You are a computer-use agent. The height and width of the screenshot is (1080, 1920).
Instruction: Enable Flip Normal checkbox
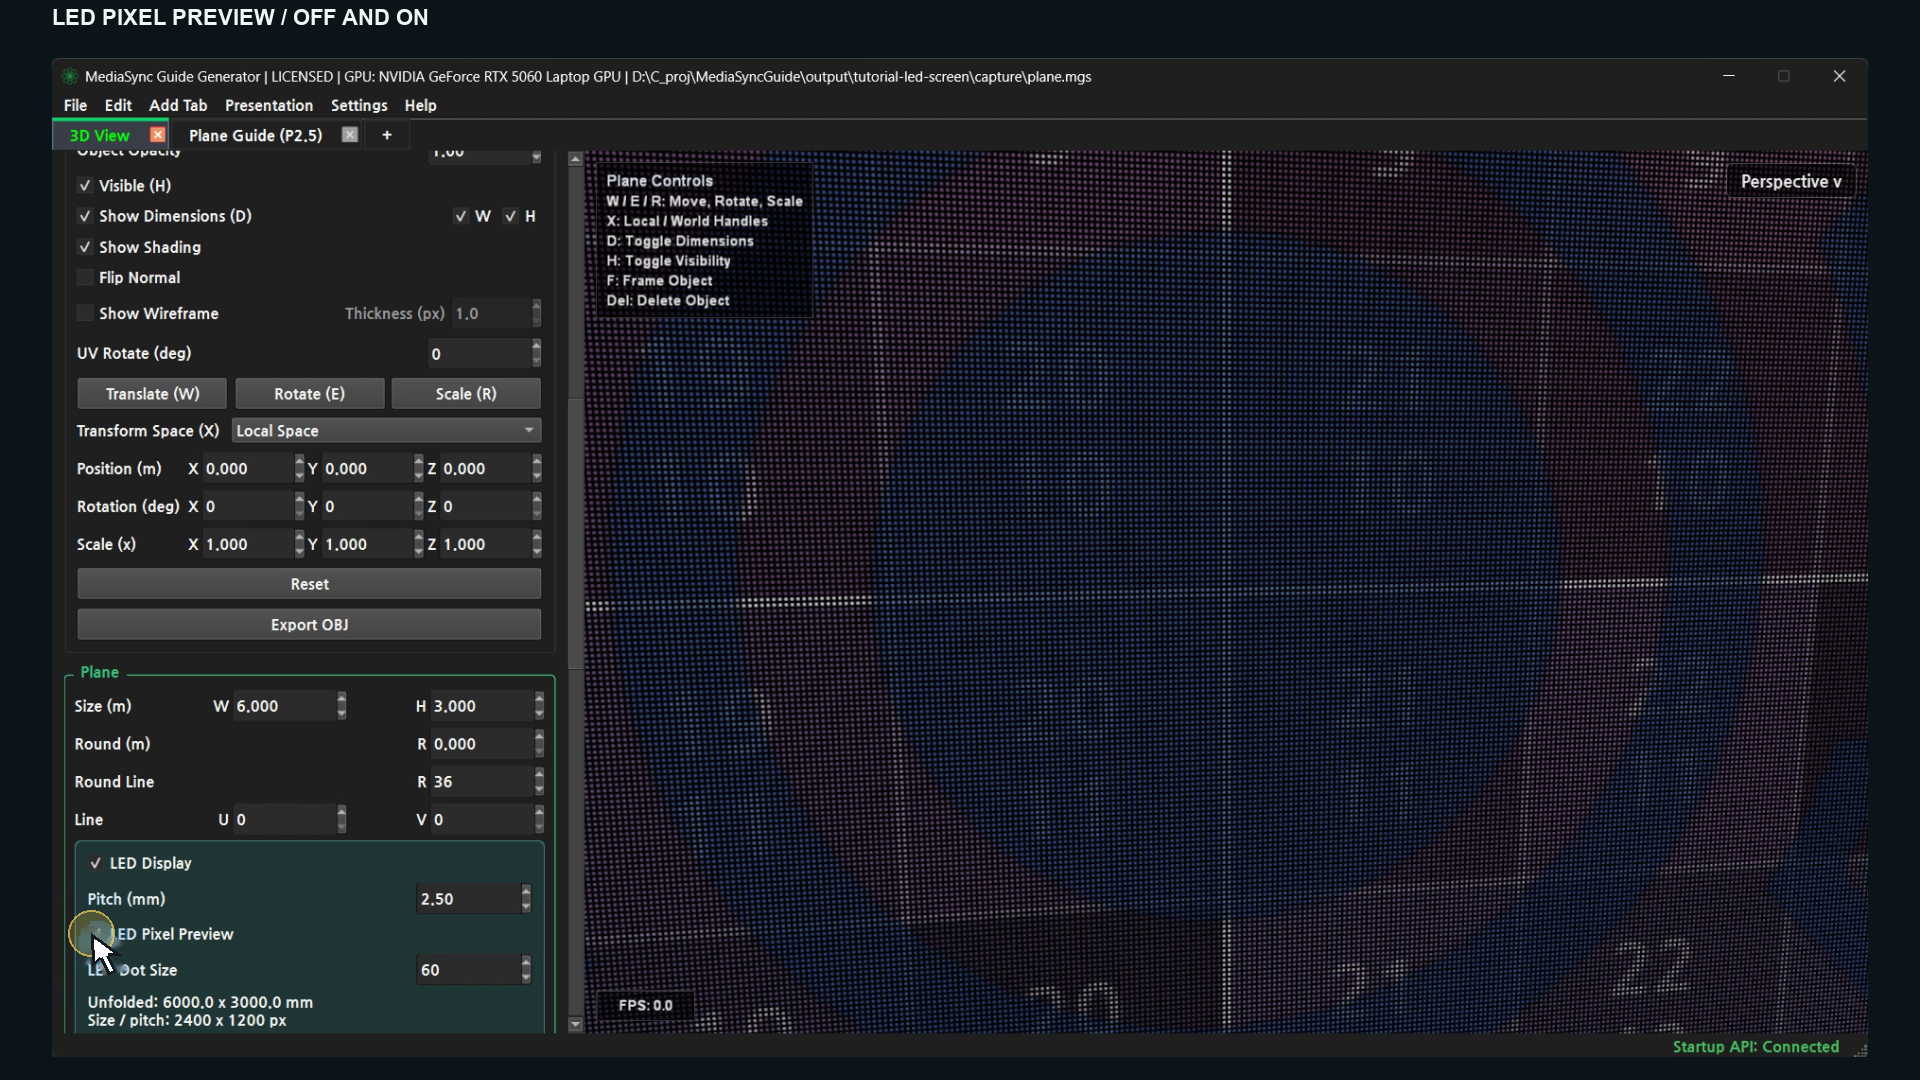85,278
